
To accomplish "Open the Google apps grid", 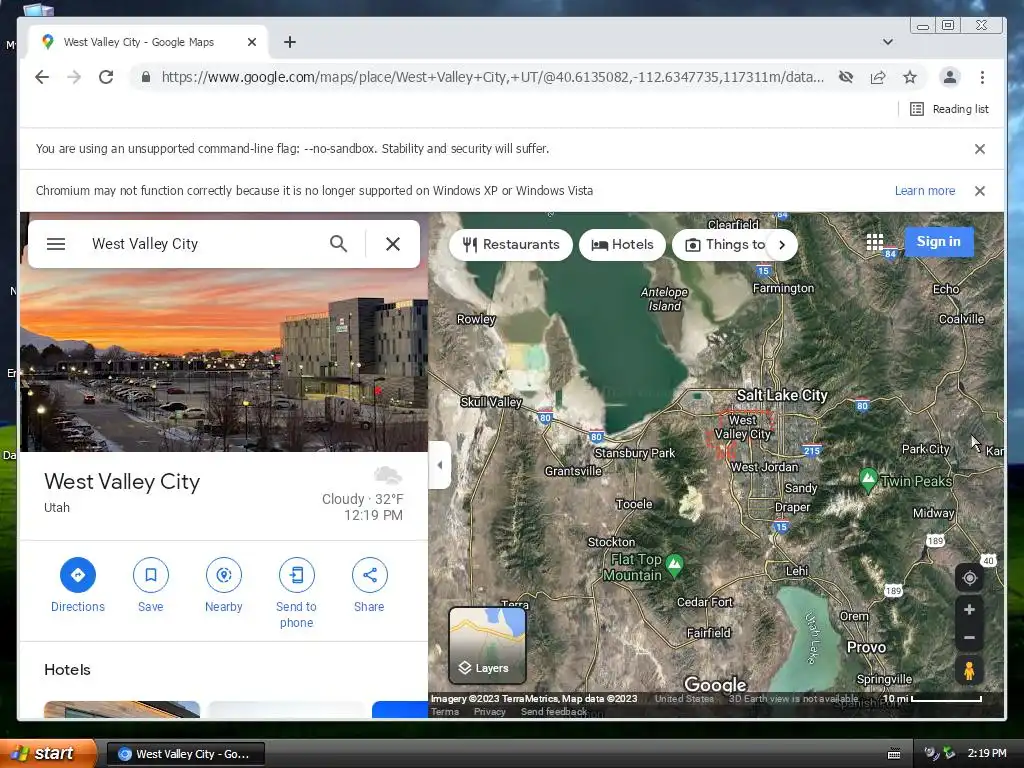I will (874, 242).
